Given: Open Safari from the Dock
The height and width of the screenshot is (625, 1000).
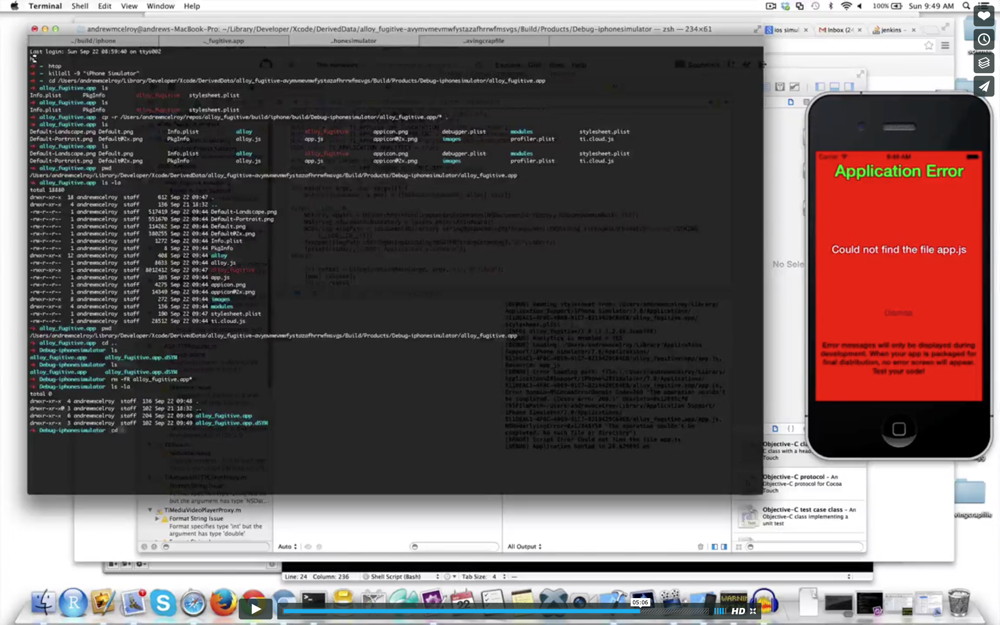Looking at the screenshot, I should click(193, 602).
